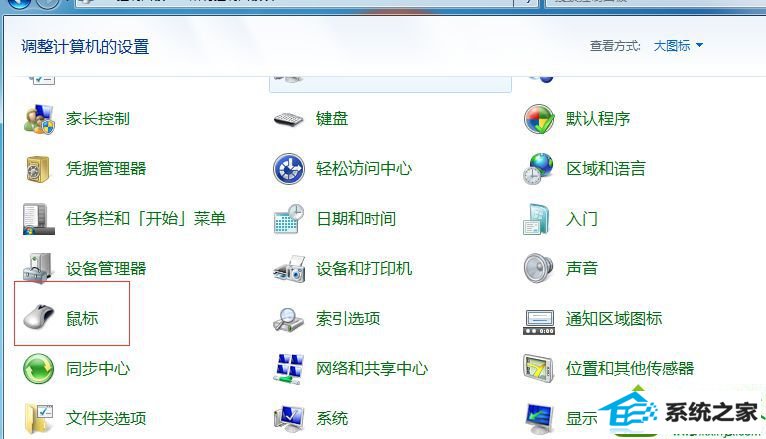
Task: Click the 显示 text label
Action: (x=582, y=418)
